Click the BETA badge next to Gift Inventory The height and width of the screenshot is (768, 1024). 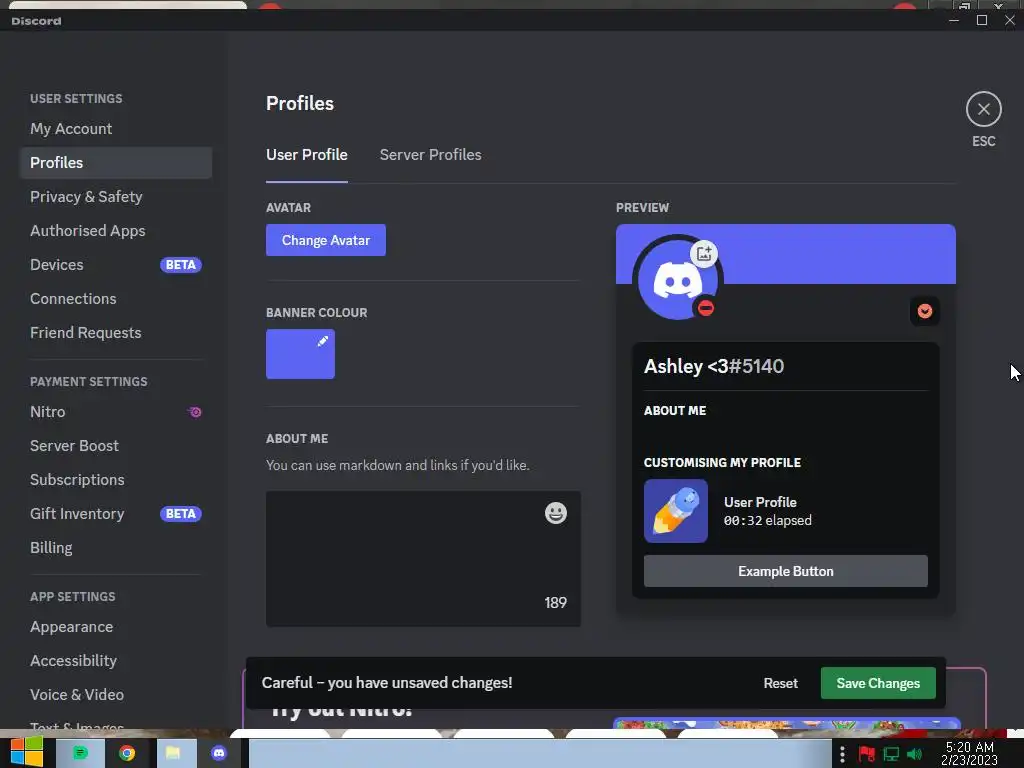[181, 513]
